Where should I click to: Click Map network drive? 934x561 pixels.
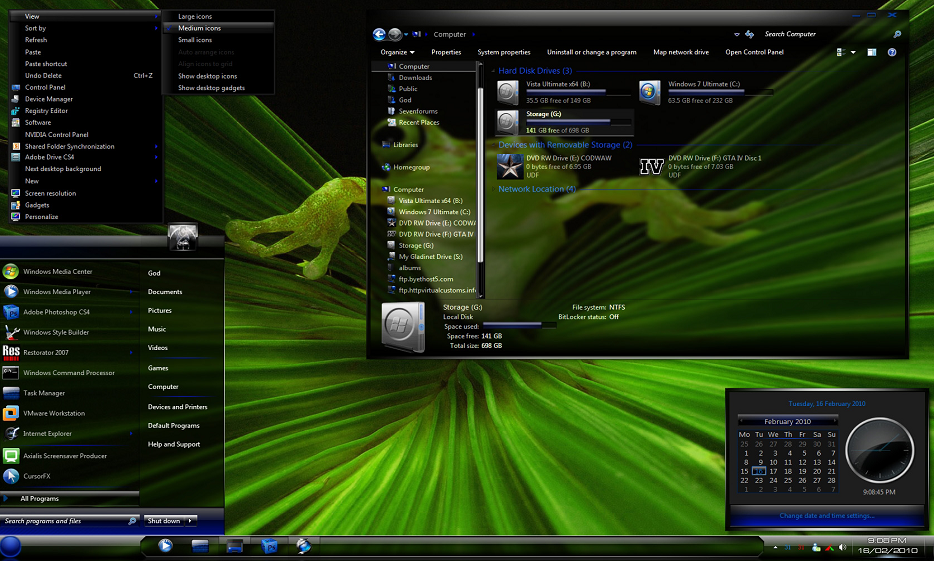tap(681, 52)
